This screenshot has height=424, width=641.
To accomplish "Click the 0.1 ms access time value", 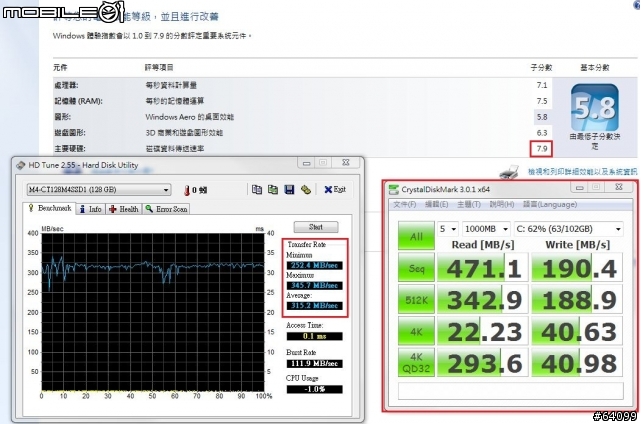I will 314,336.
